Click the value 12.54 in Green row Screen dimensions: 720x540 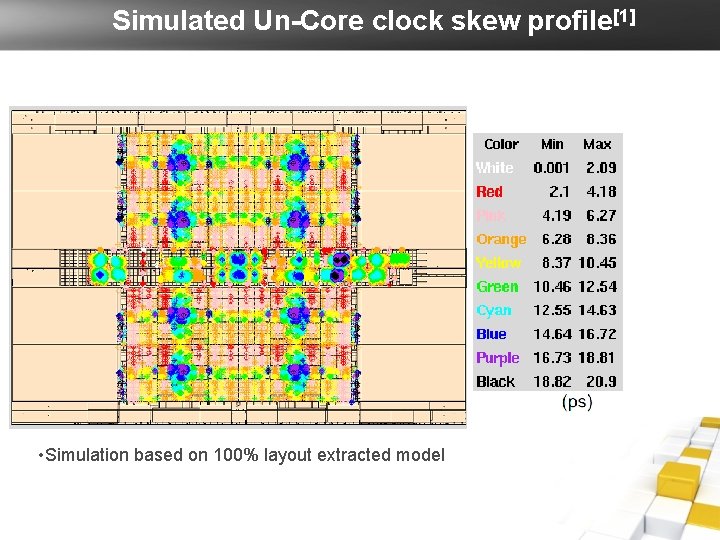coord(597,287)
